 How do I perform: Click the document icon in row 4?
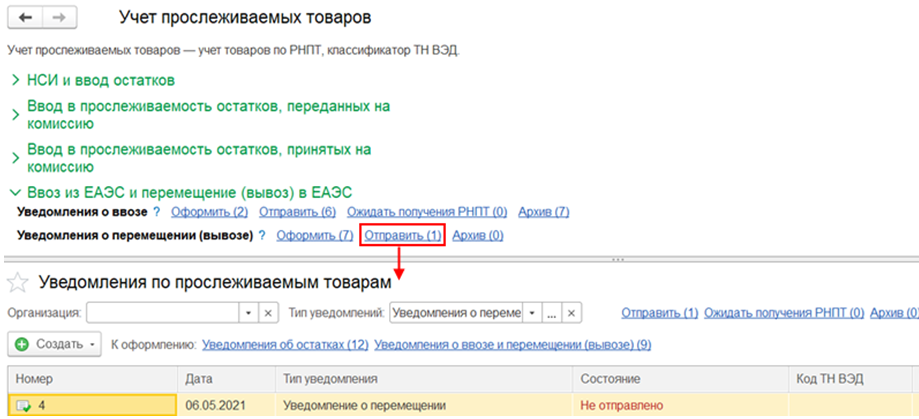point(23,406)
